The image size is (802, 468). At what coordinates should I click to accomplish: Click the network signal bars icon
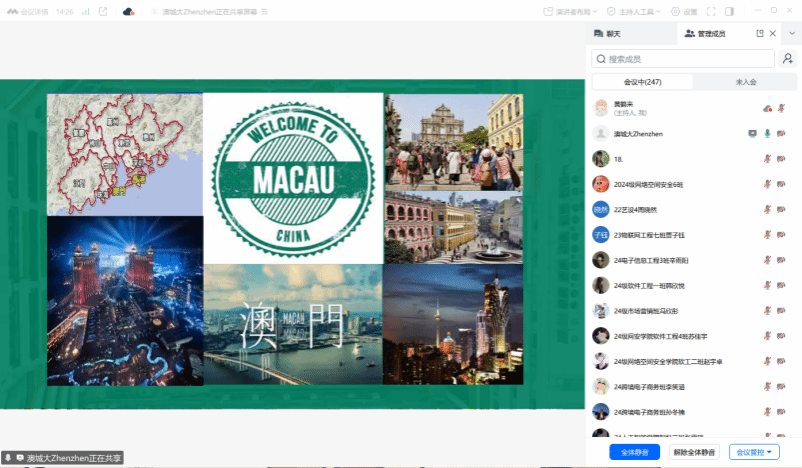[85, 11]
